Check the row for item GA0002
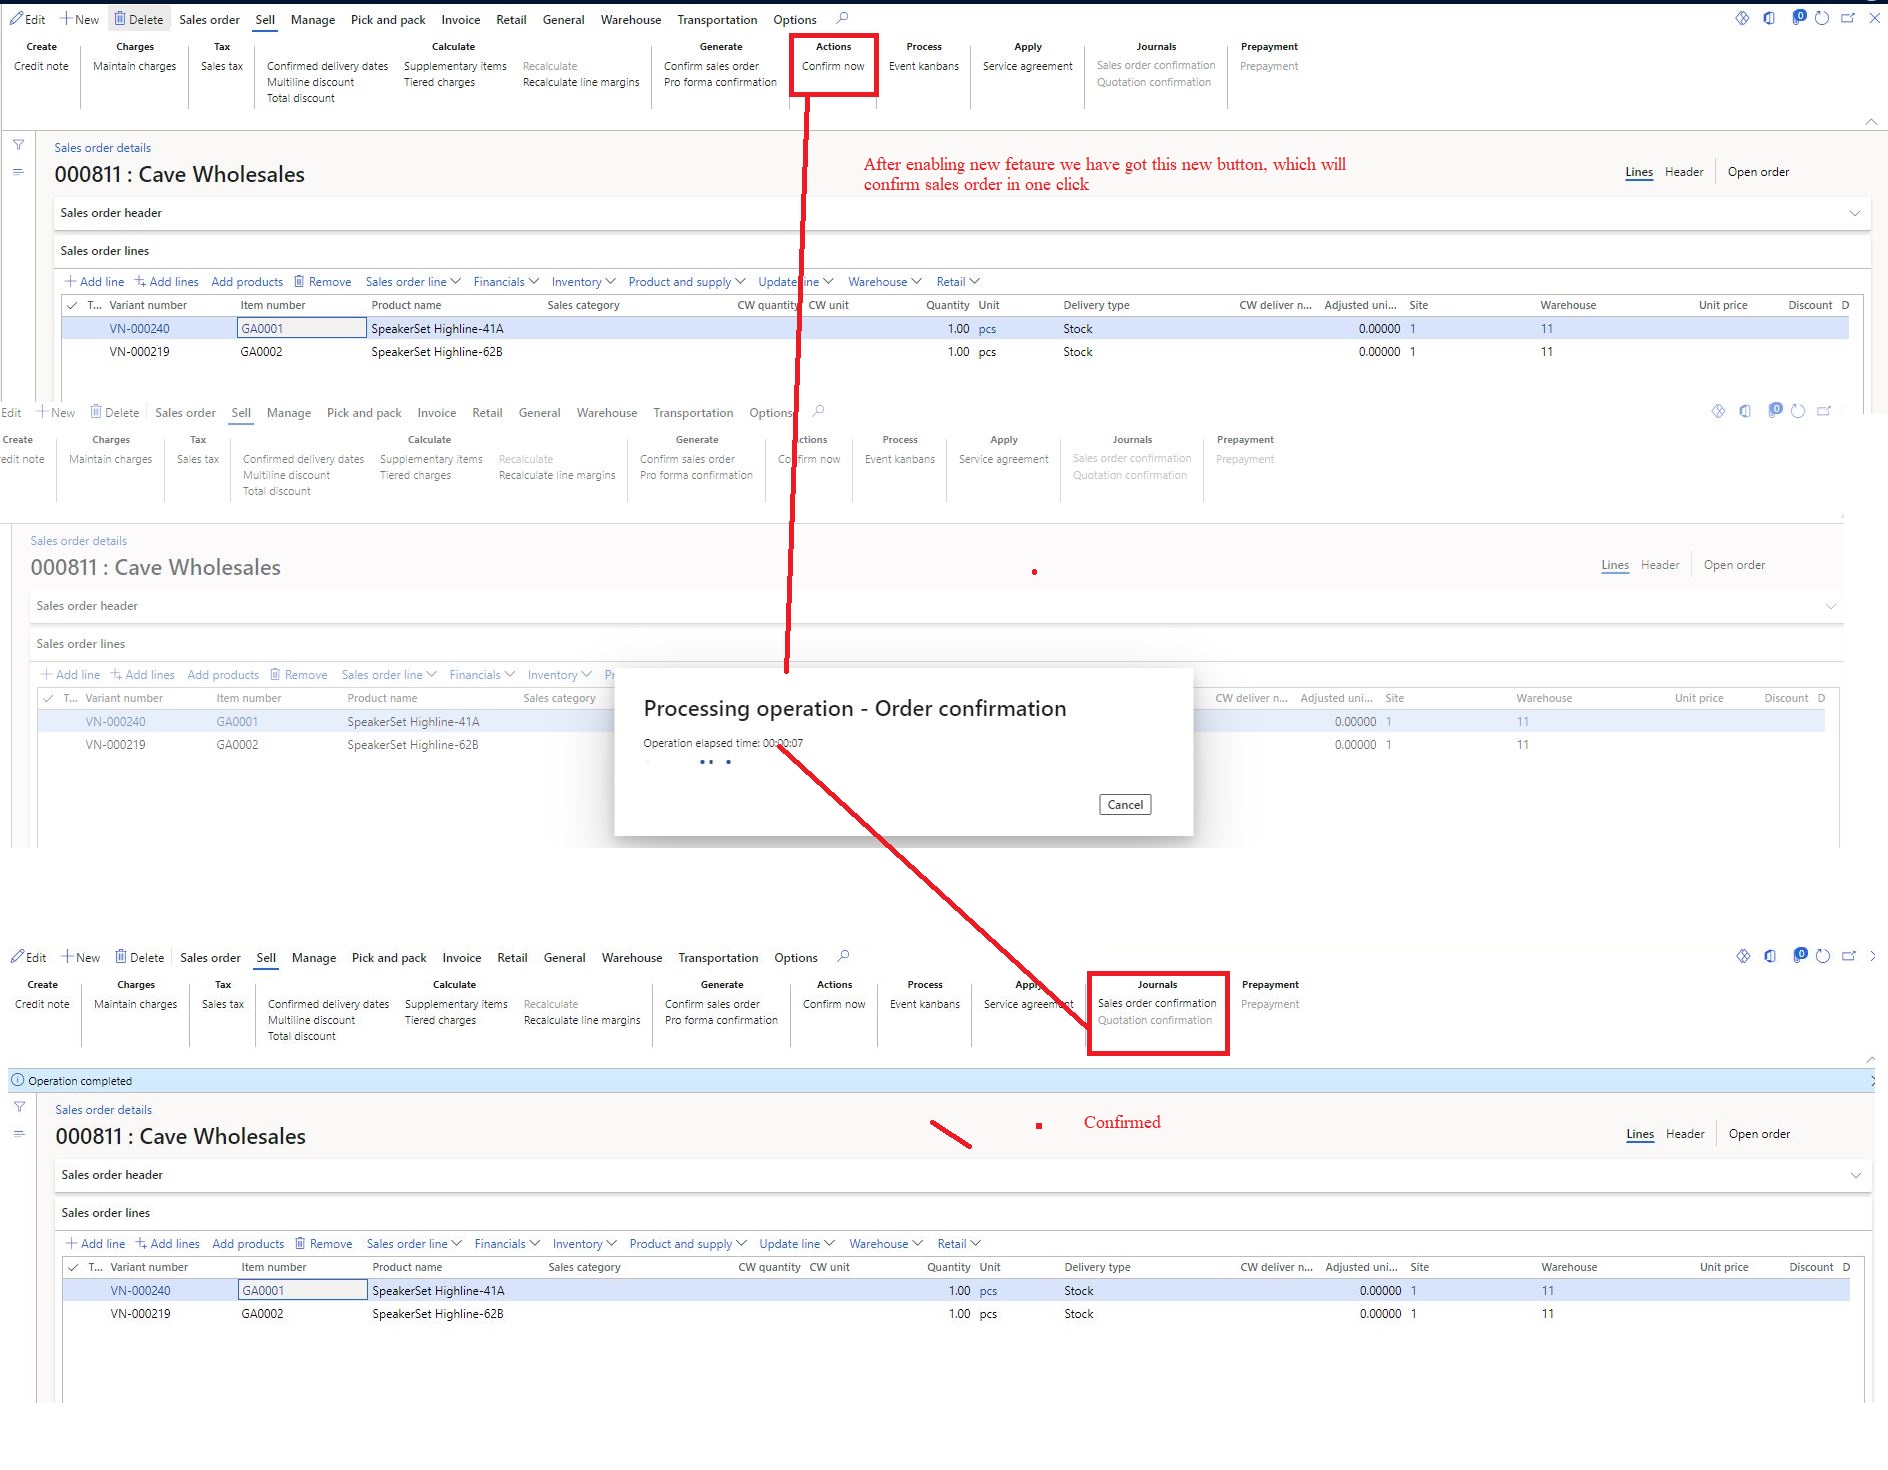Viewport: 1888px width, 1470px height. click(x=73, y=351)
